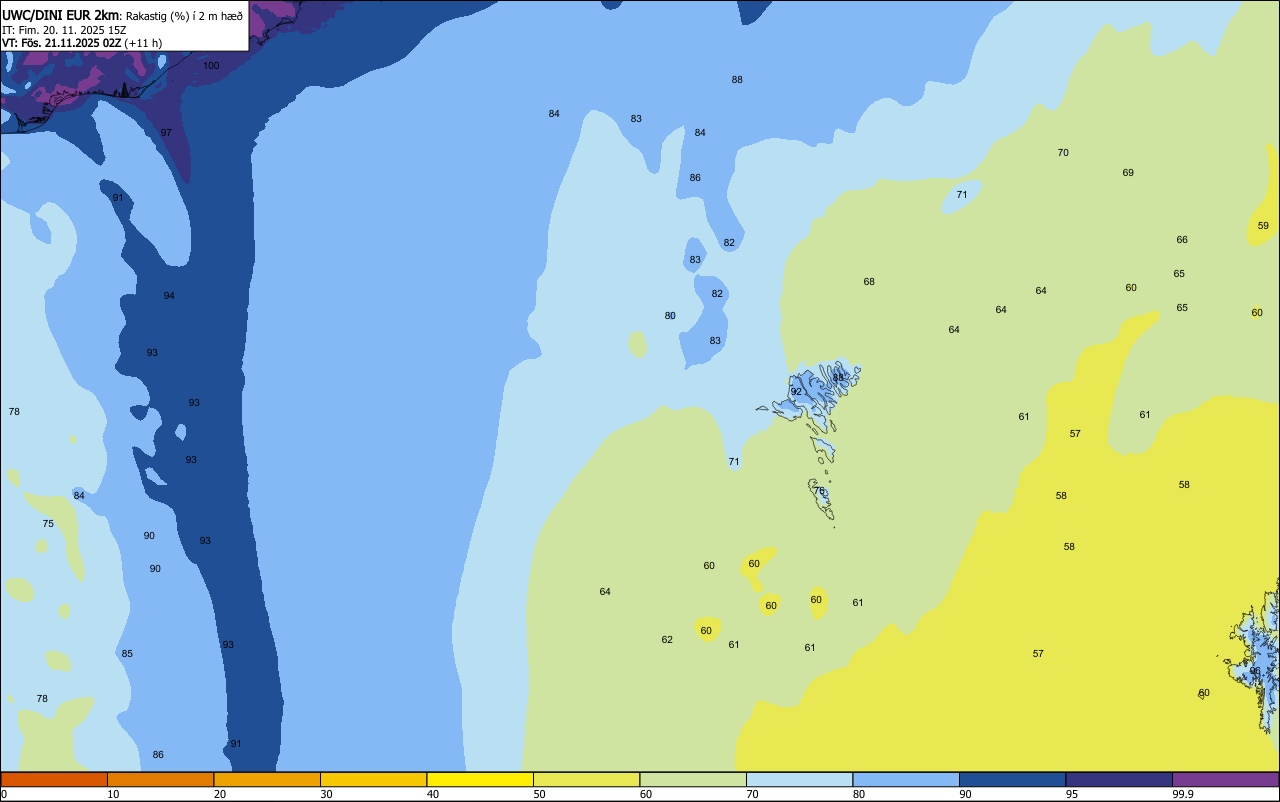Click the legend tick label '0'
Viewport: 1280px width, 802px height.
(4, 794)
